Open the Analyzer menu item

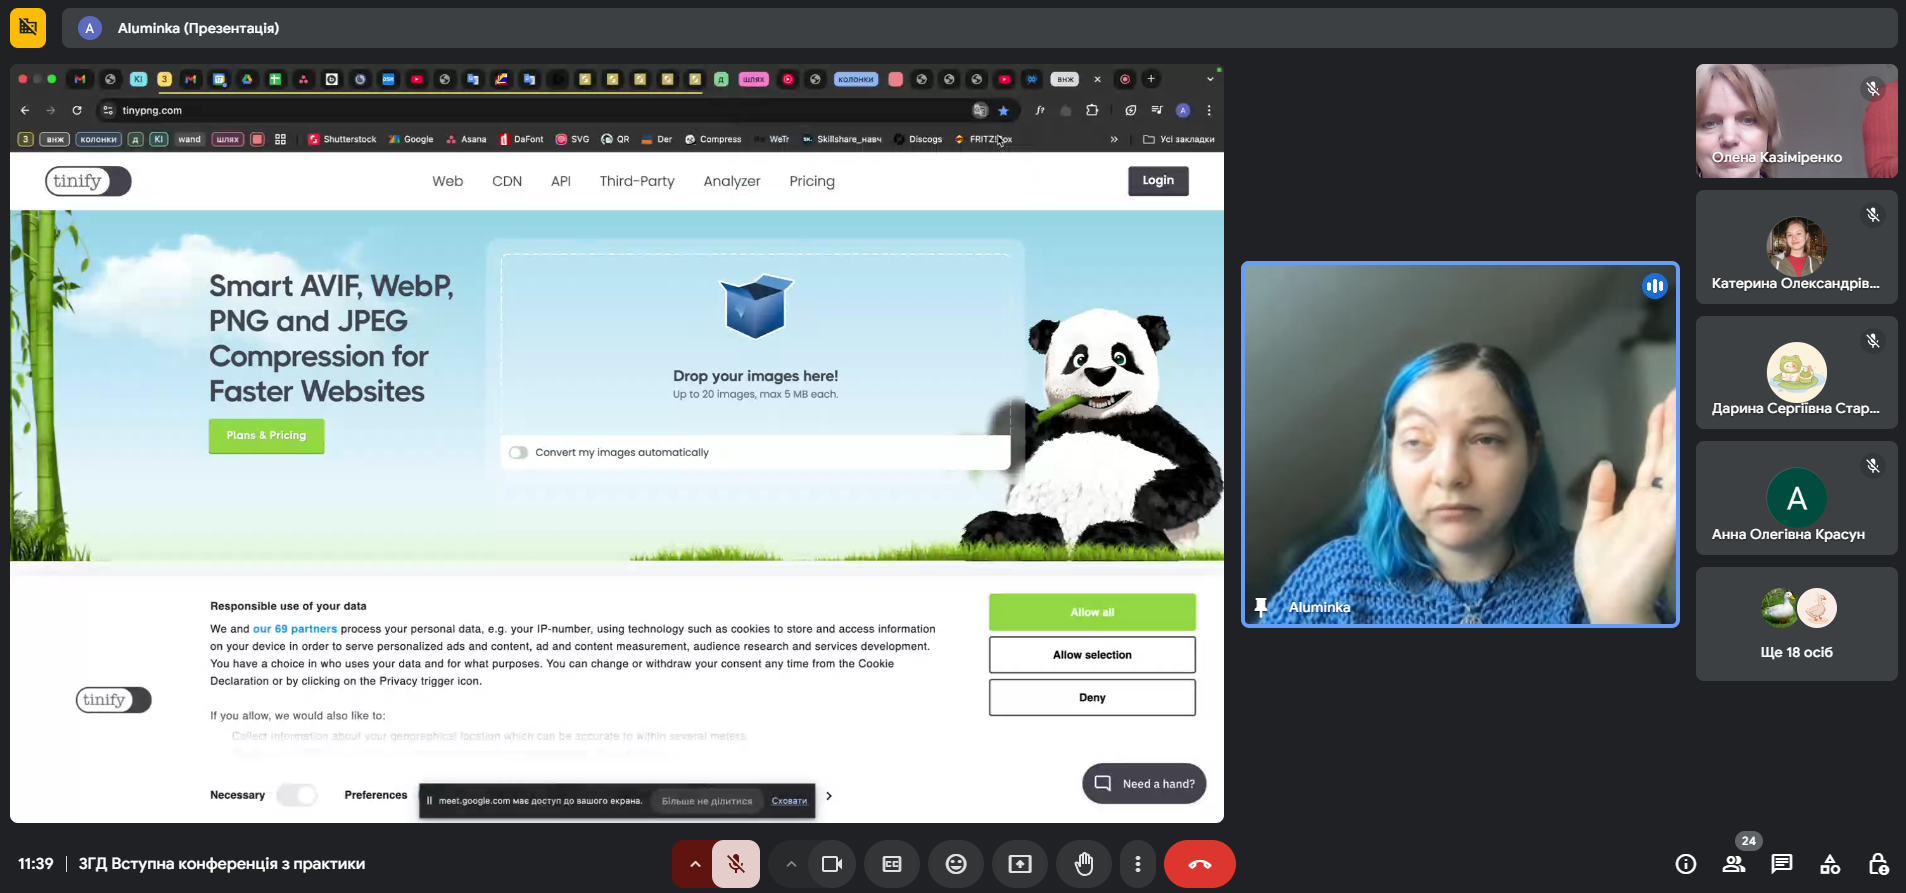coord(732,181)
